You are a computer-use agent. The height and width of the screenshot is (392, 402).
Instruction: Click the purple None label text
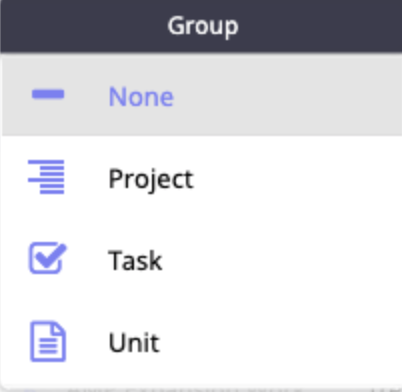click(141, 97)
